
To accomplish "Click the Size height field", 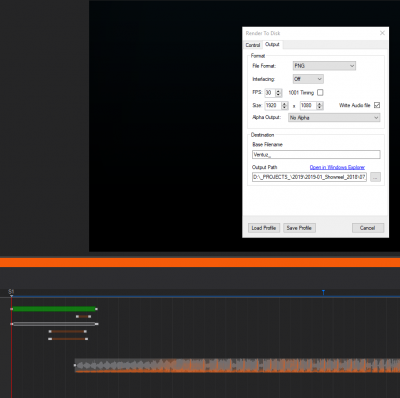I will pos(308,106).
